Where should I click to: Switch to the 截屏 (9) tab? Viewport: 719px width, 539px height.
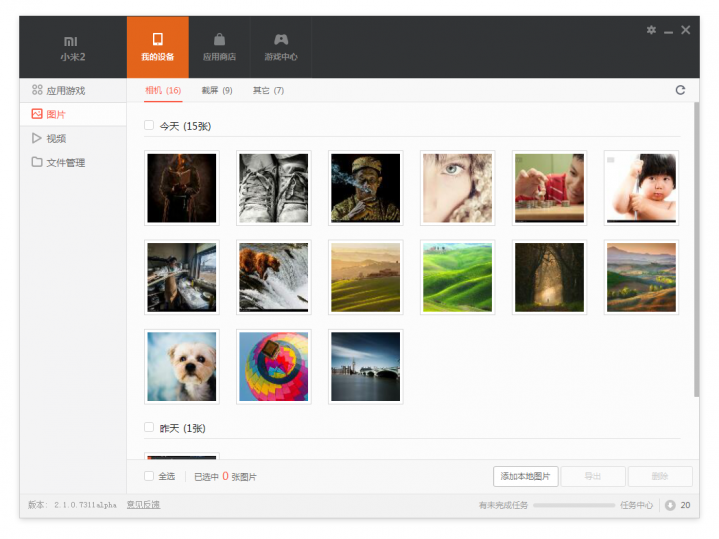pos(216,90)
